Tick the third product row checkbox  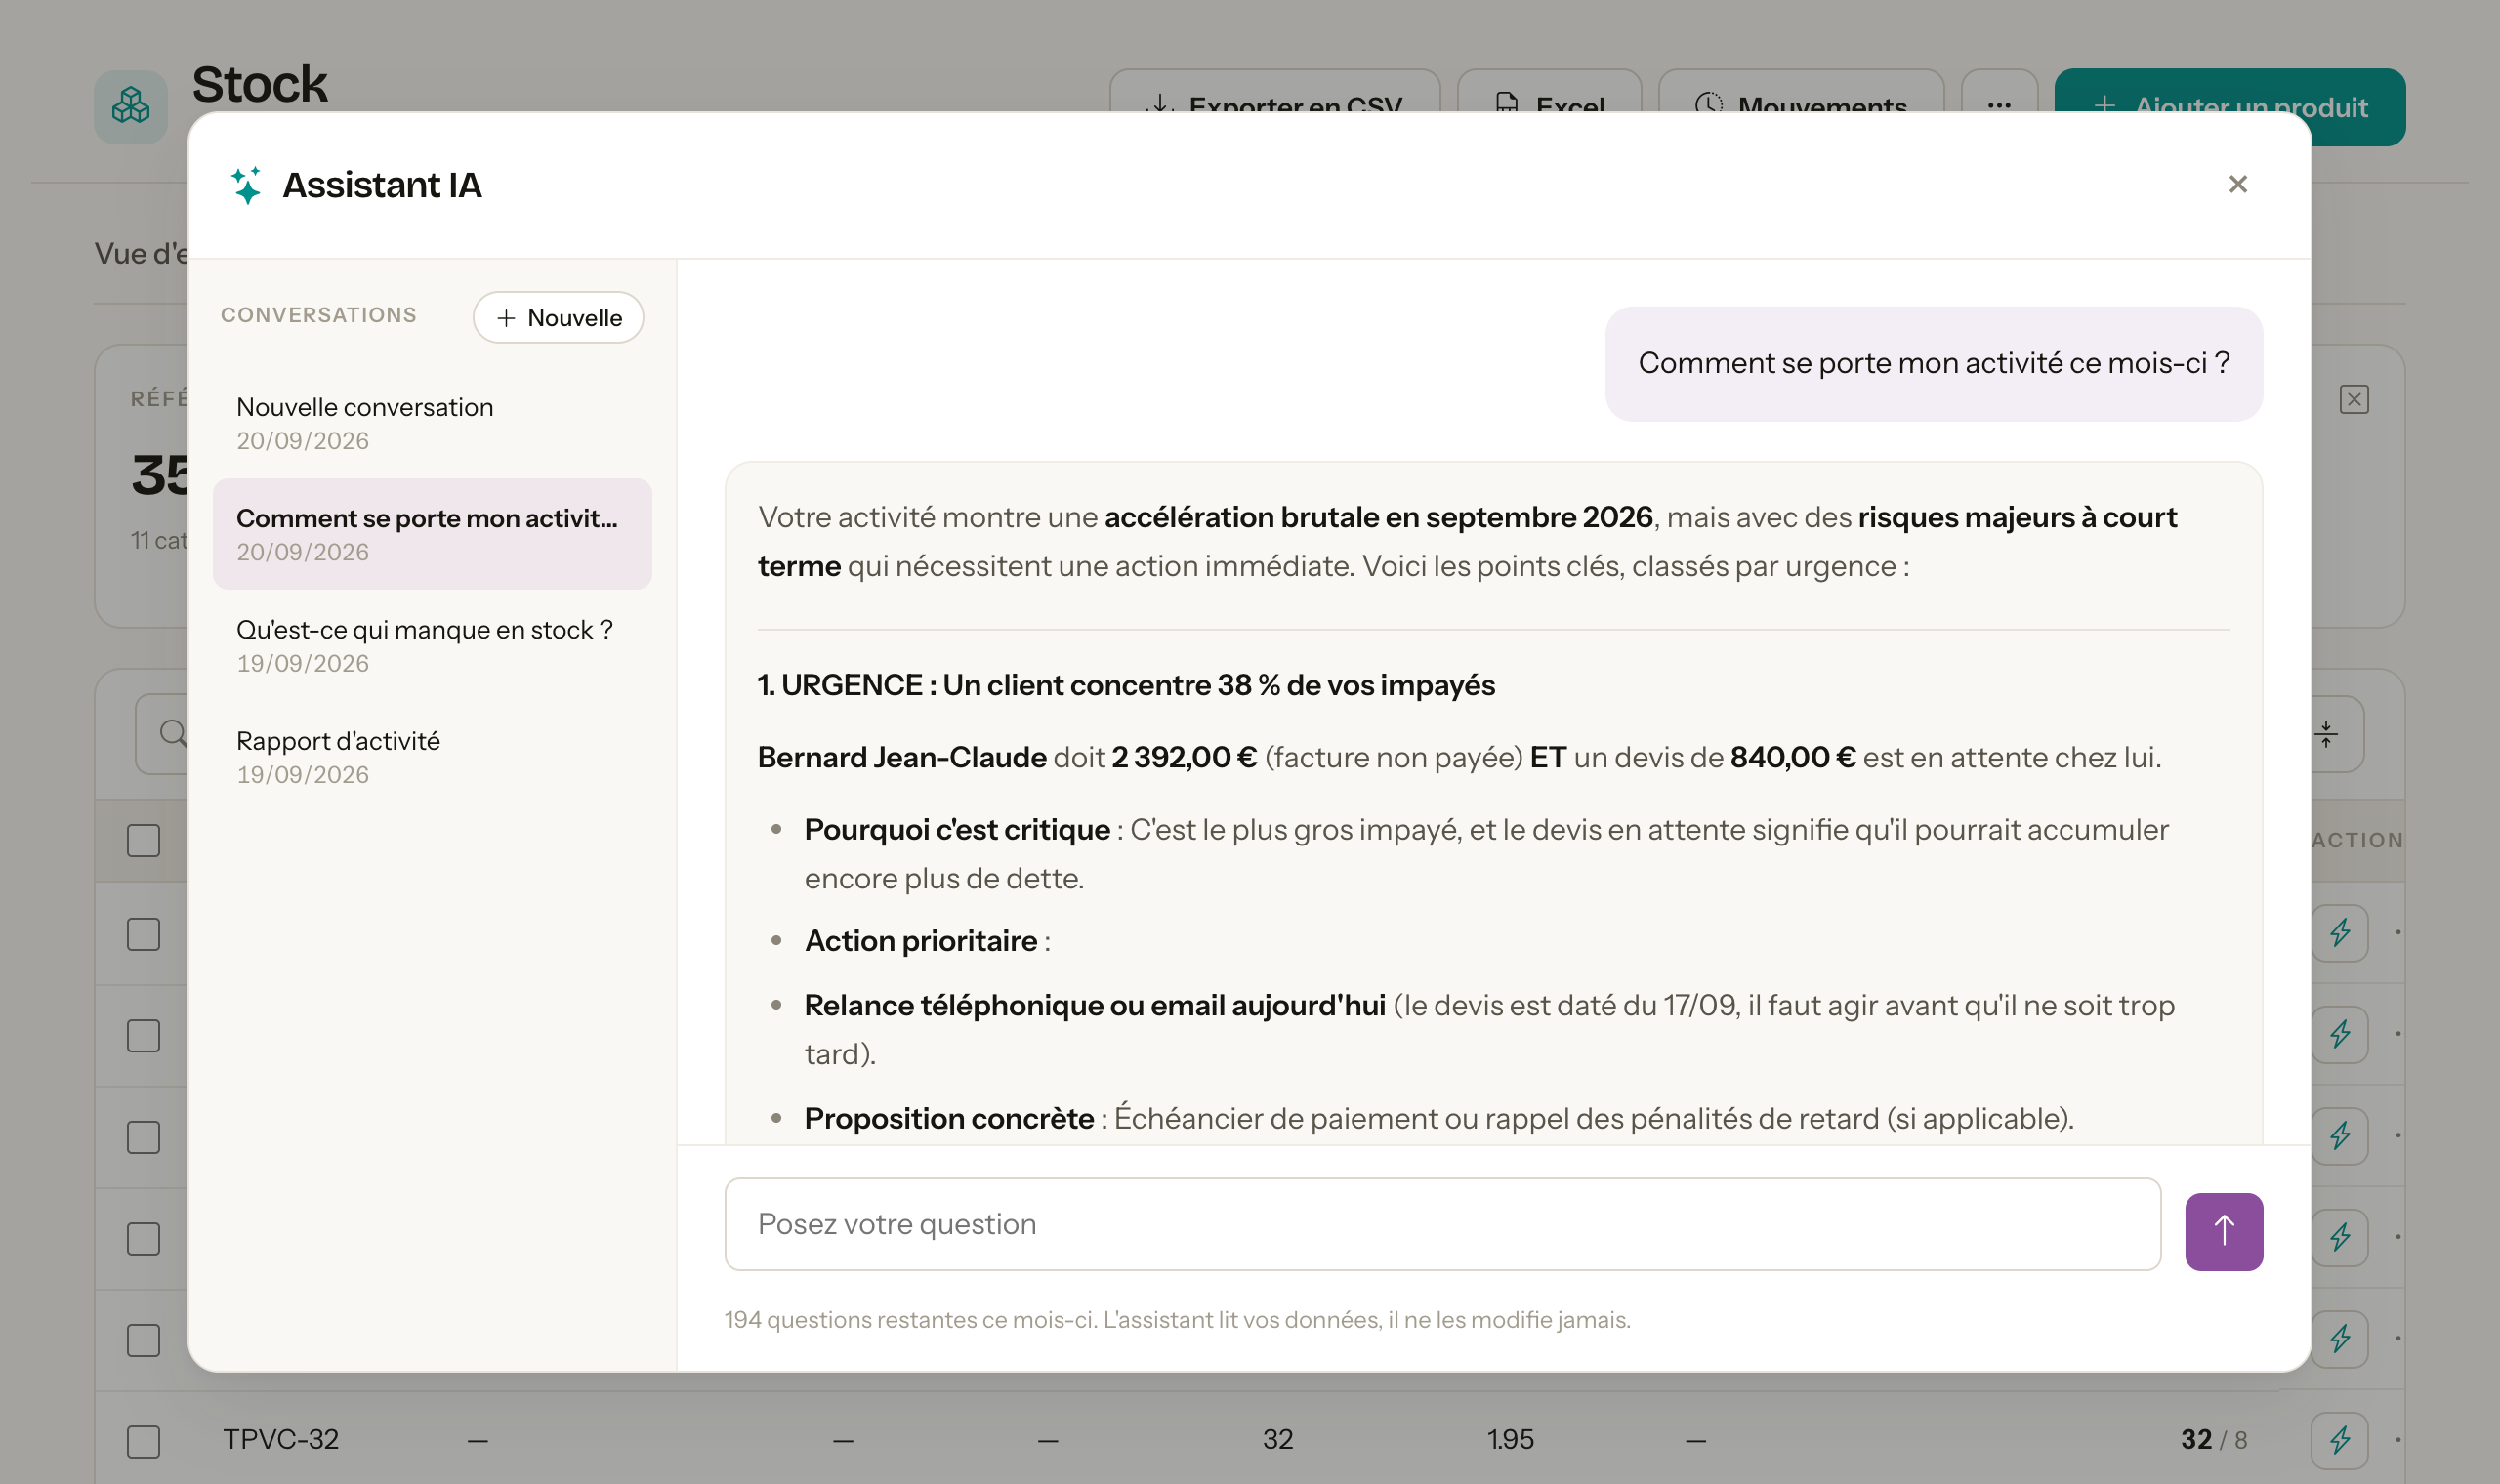coord(144,1137)
